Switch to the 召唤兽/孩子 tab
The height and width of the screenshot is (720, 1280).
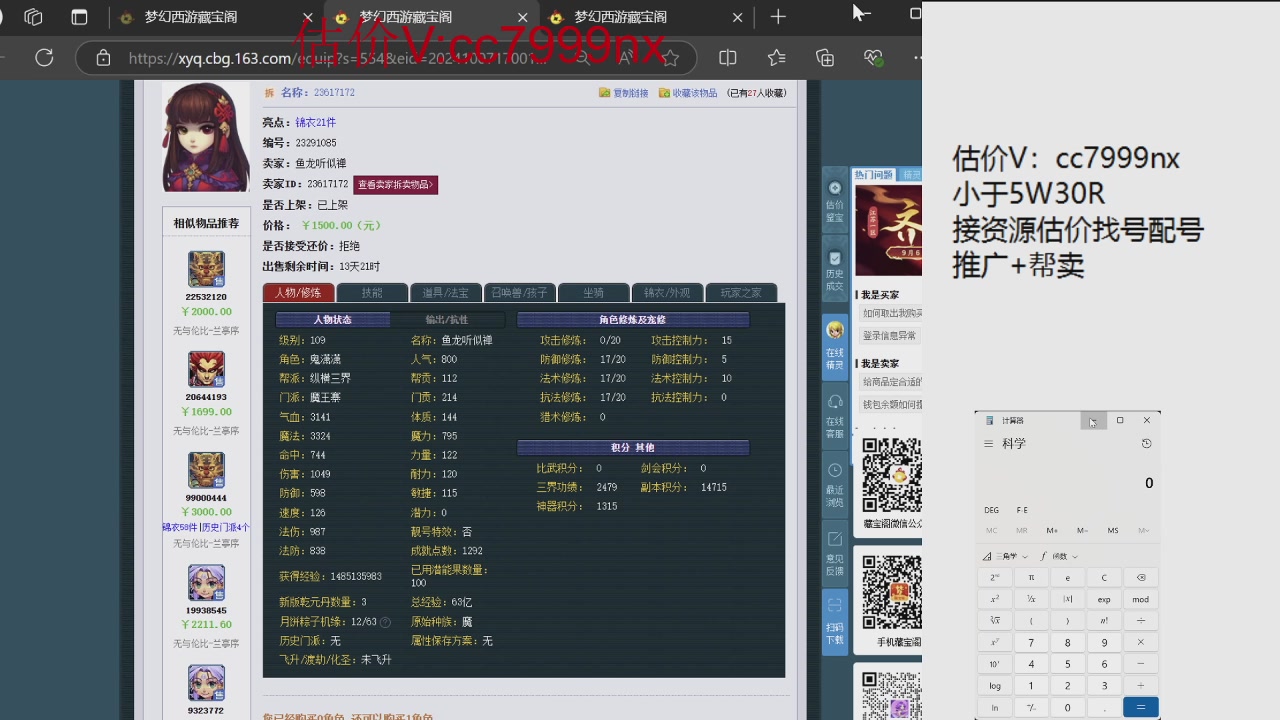tap(520, 293)
